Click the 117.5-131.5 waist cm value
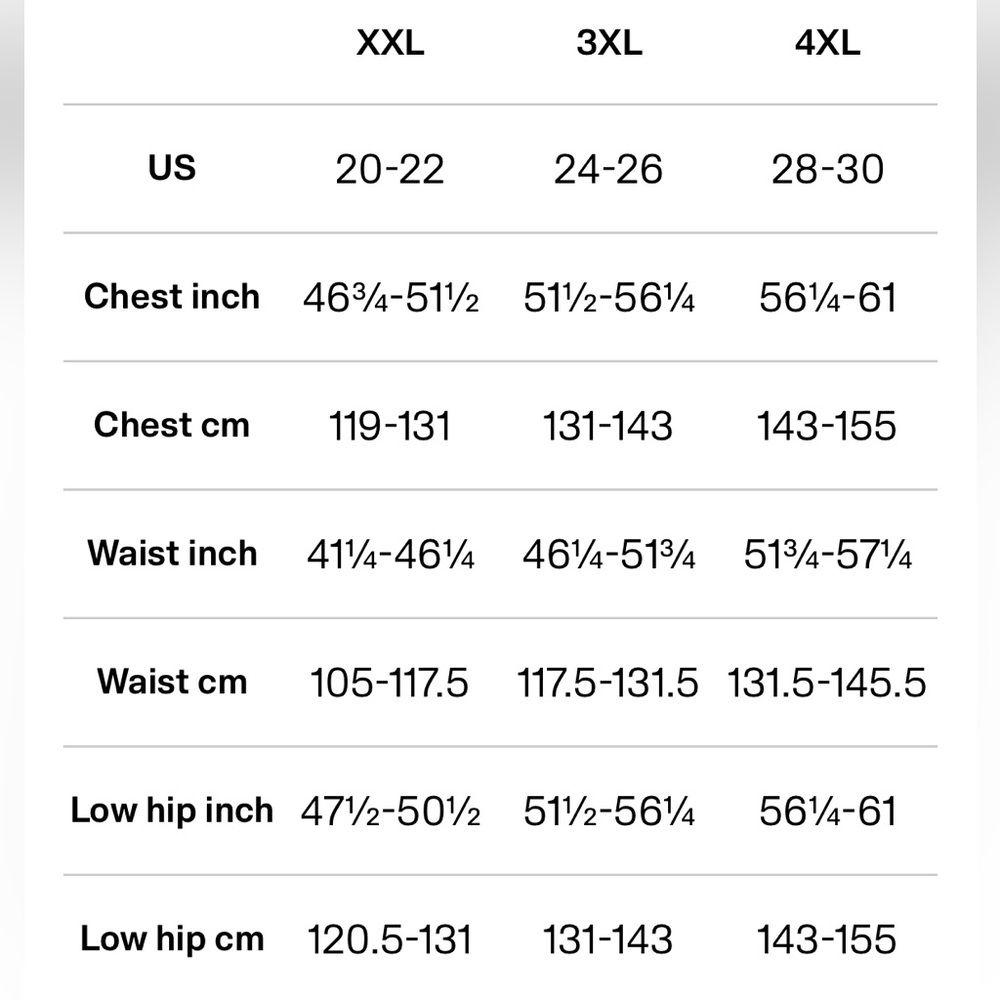The image size is (1000, 1000). [608, 682]
